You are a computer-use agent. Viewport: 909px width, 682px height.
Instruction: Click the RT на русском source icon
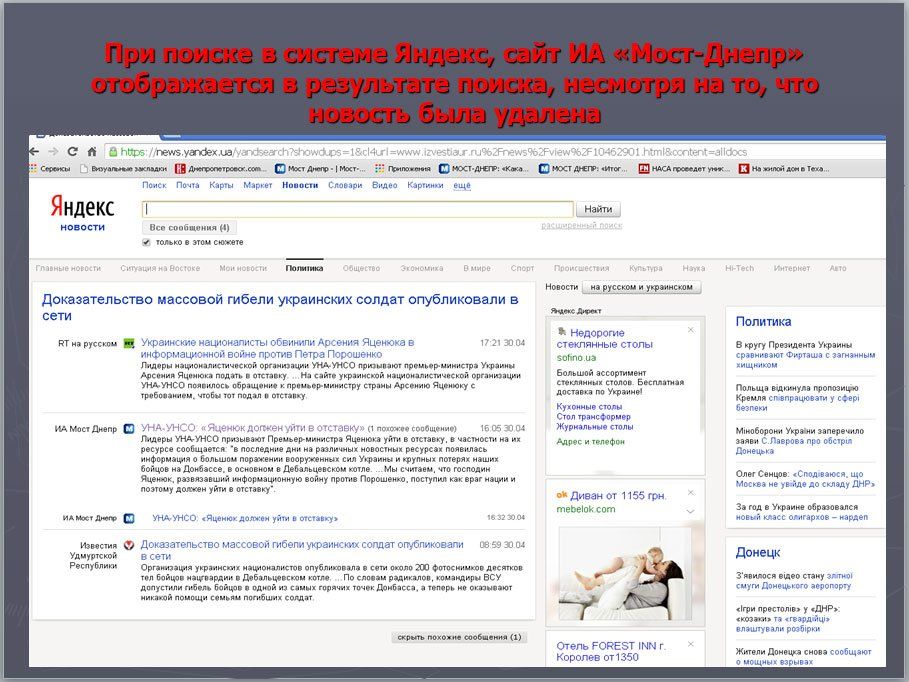[x=129, y=343]
